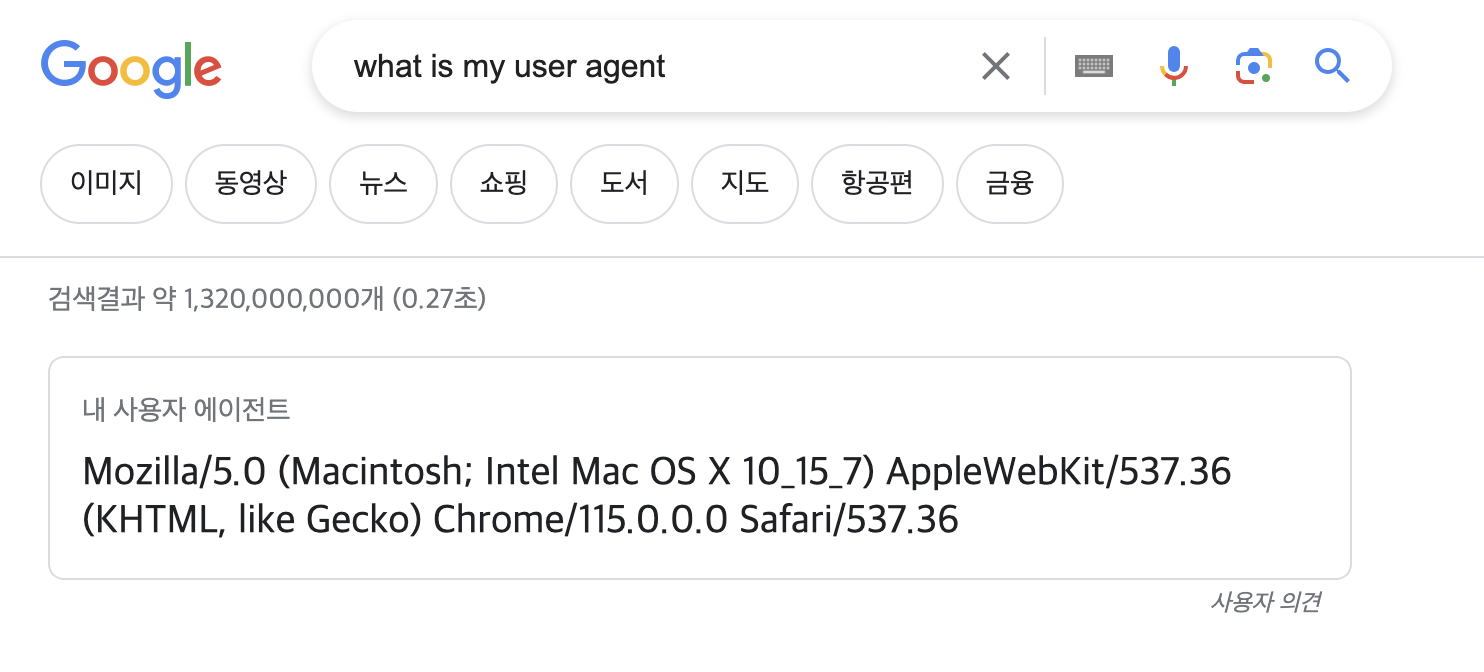Choose the 도서 filter chip
Viewport: 1484px width, 672px height.
pyautogui.click(x=624, y=184)
